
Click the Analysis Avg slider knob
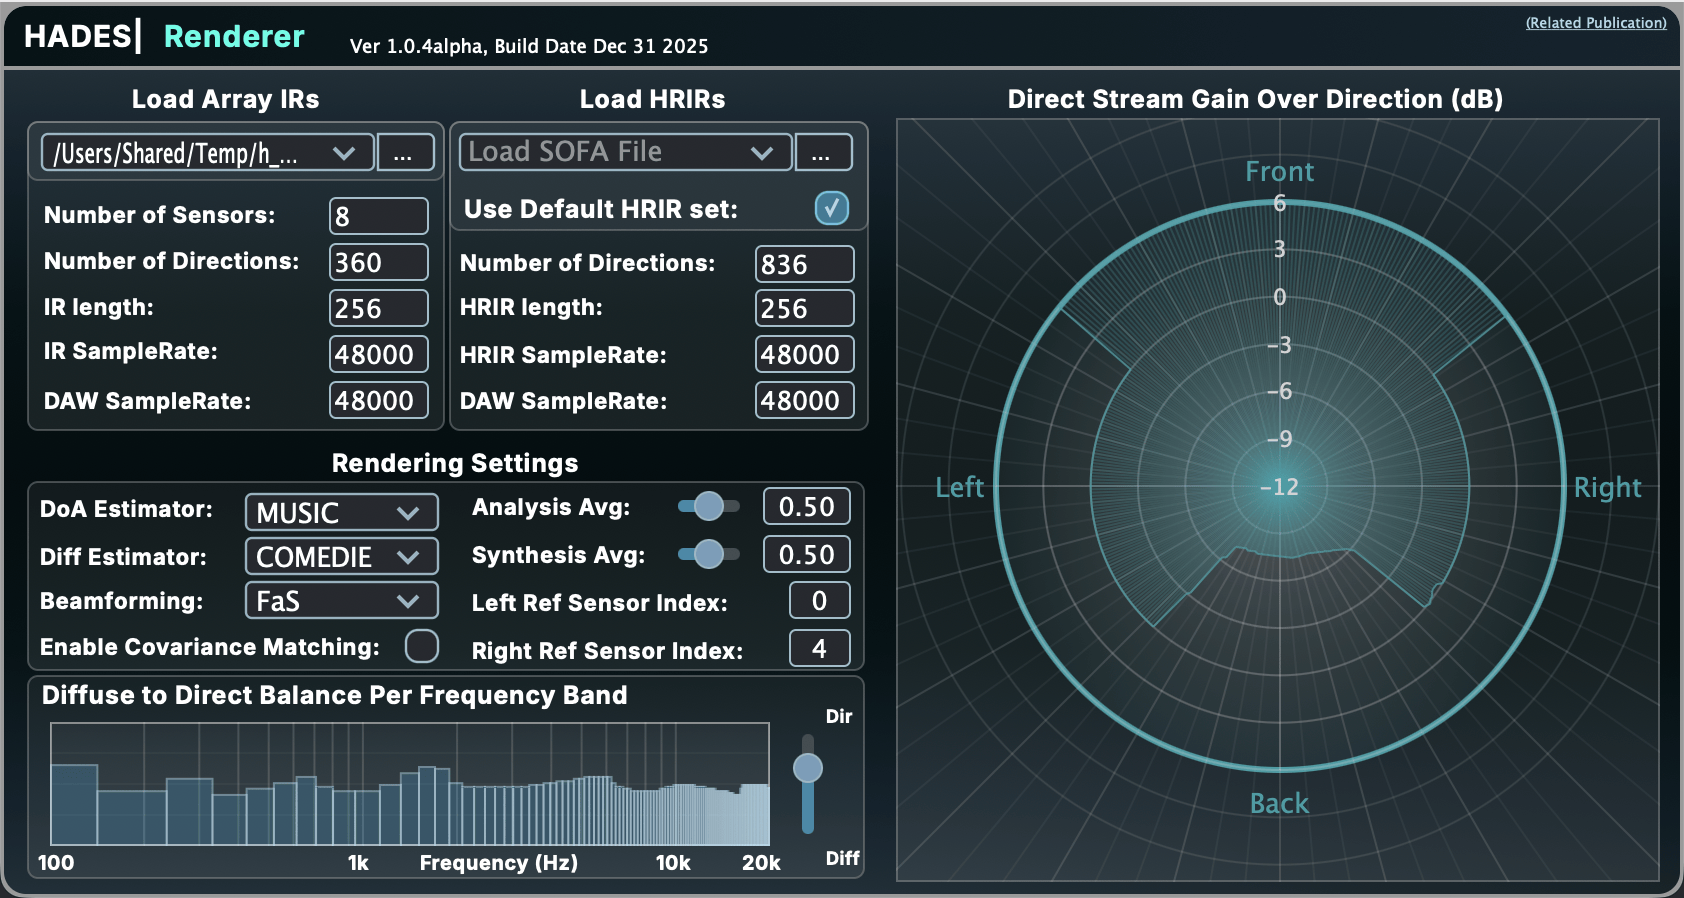point(709,506)
